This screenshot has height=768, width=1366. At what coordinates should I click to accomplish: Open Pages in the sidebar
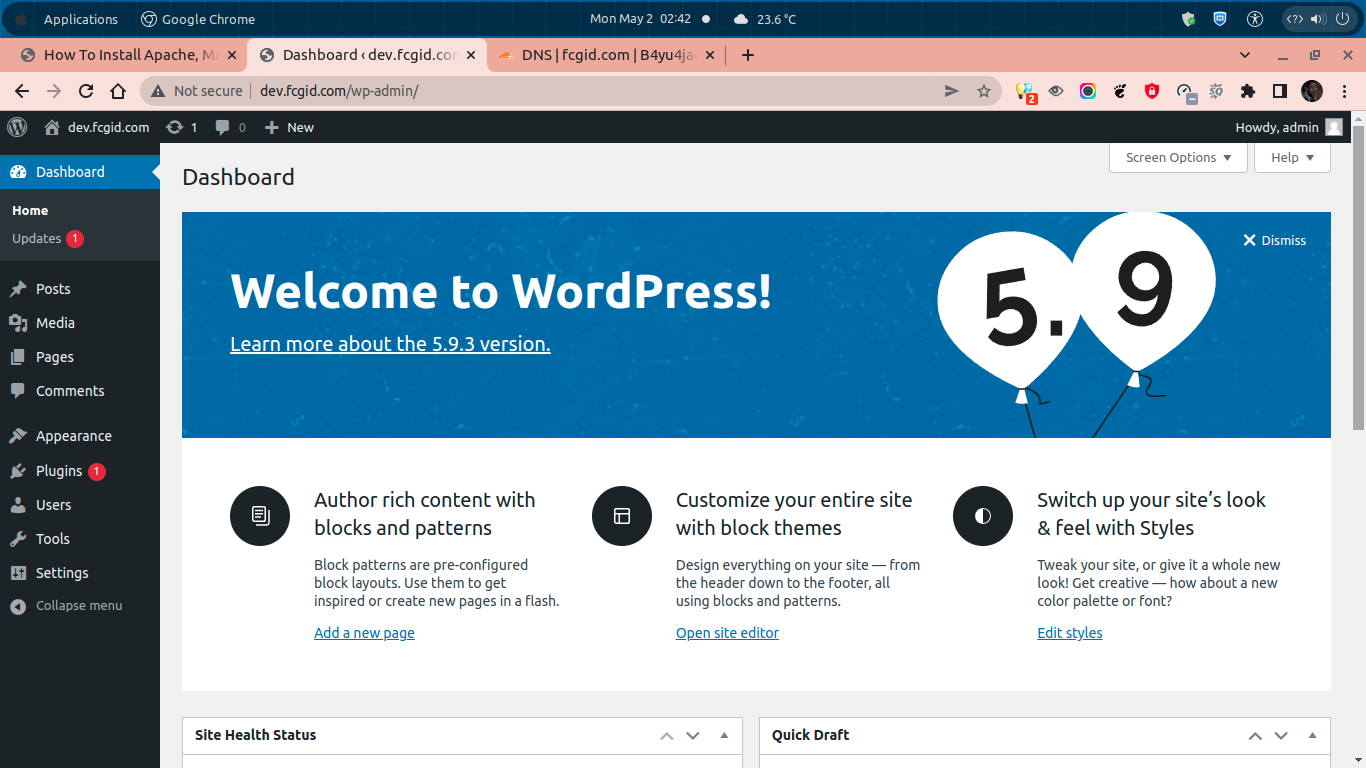click(80, 357)
